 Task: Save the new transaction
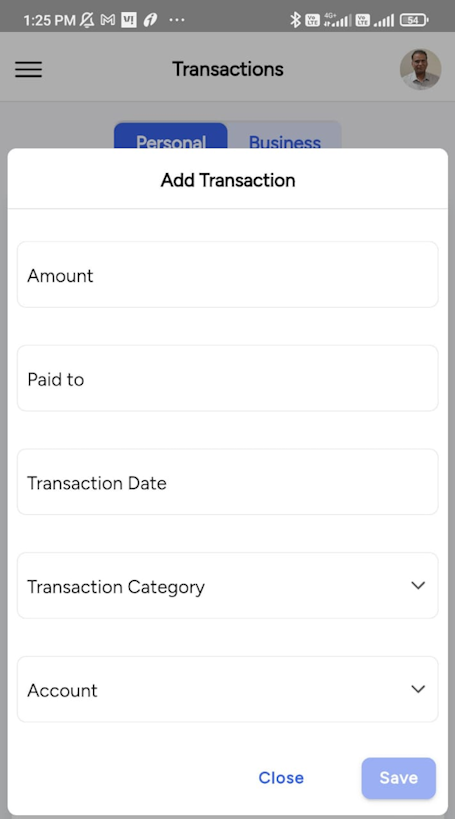(399, 778)
